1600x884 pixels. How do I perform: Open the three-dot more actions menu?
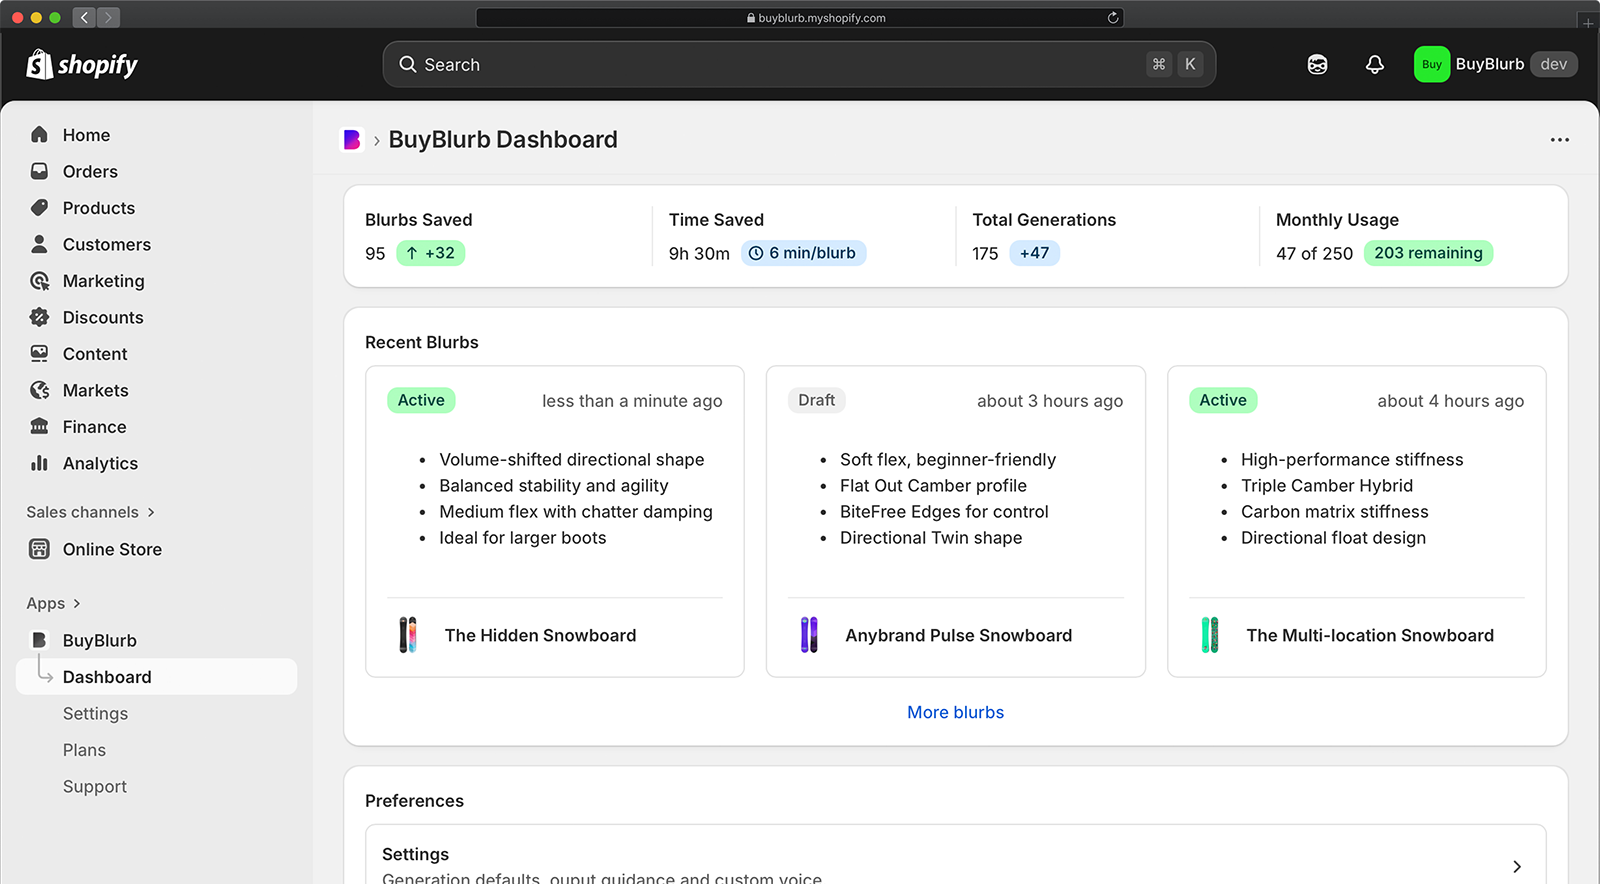[1560, 140]
